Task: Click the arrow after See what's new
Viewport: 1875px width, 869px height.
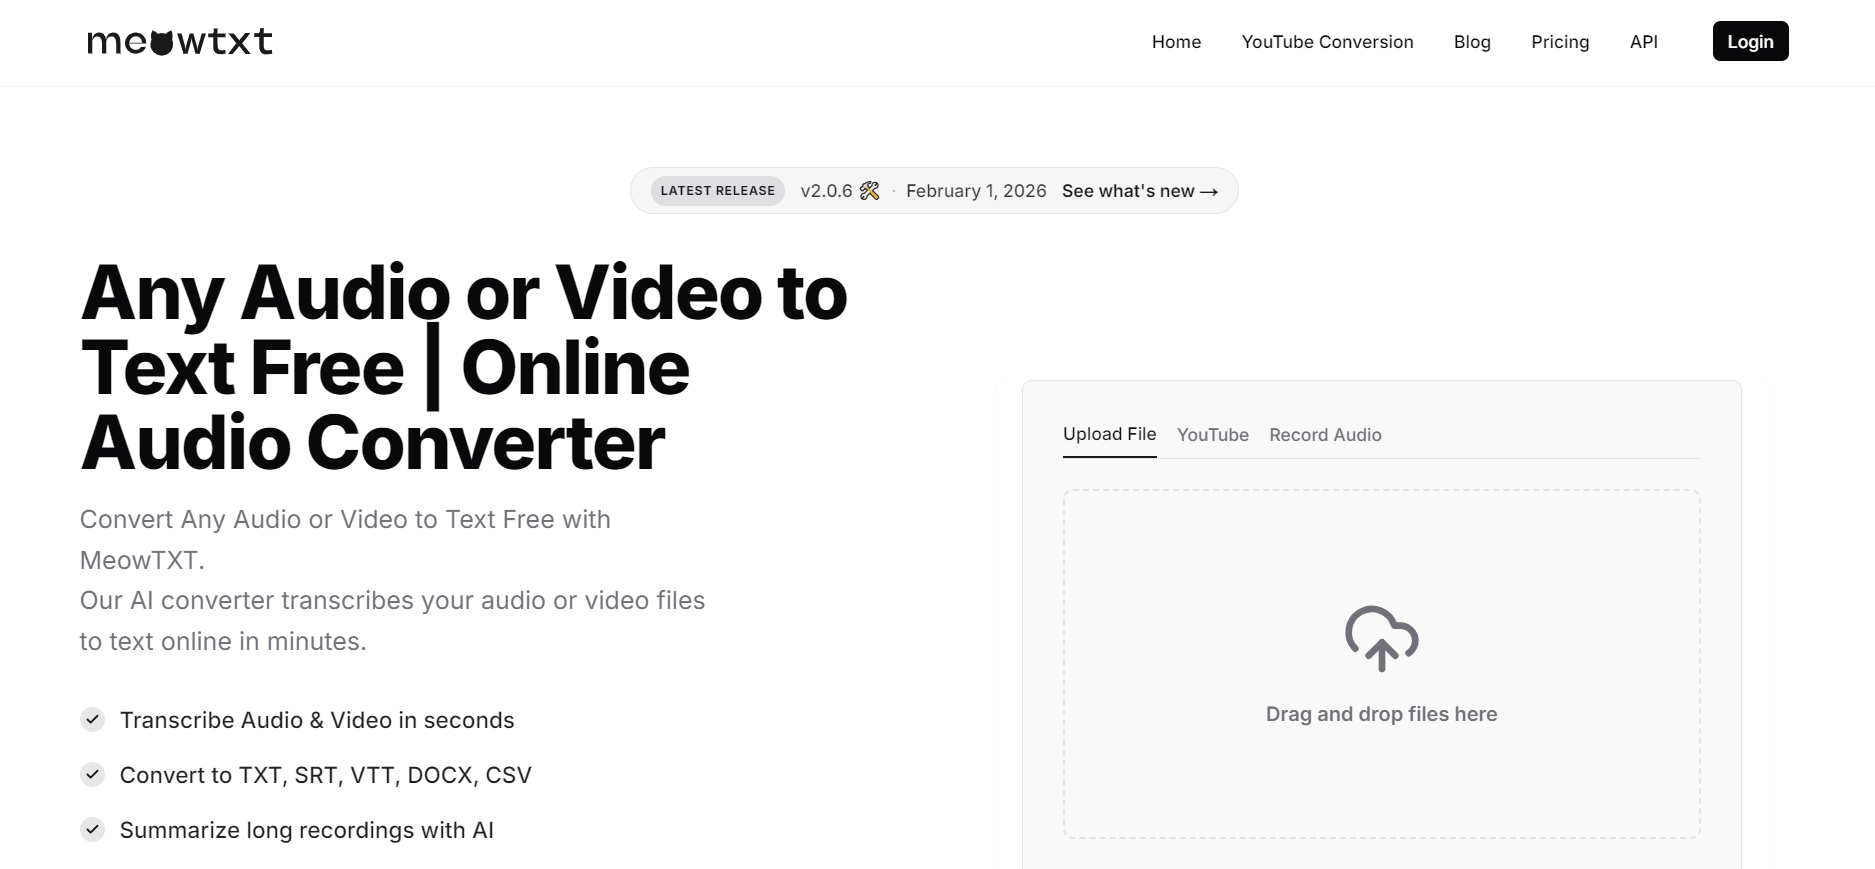Action: [x=1209, y=192]
